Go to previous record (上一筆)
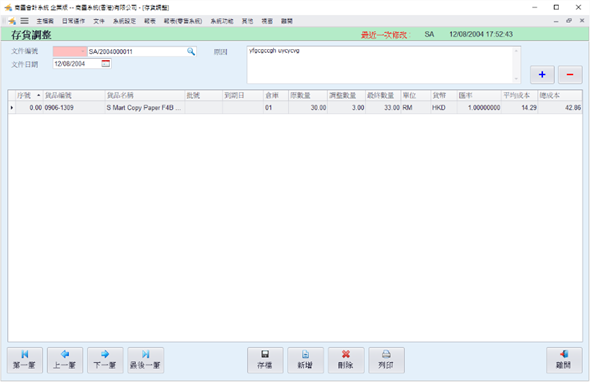Viewport: 590px width, 382px height. (x=65, y=360)
